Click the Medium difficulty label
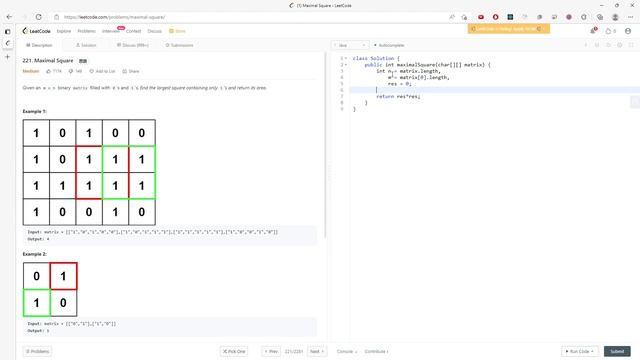 coord(31,71)
